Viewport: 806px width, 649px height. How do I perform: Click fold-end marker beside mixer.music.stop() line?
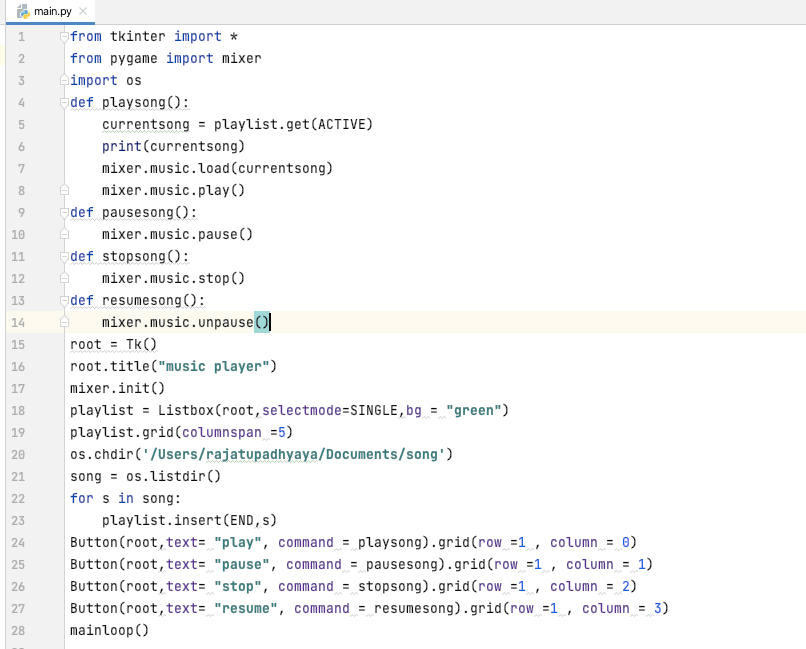click(x=64, y=278)
